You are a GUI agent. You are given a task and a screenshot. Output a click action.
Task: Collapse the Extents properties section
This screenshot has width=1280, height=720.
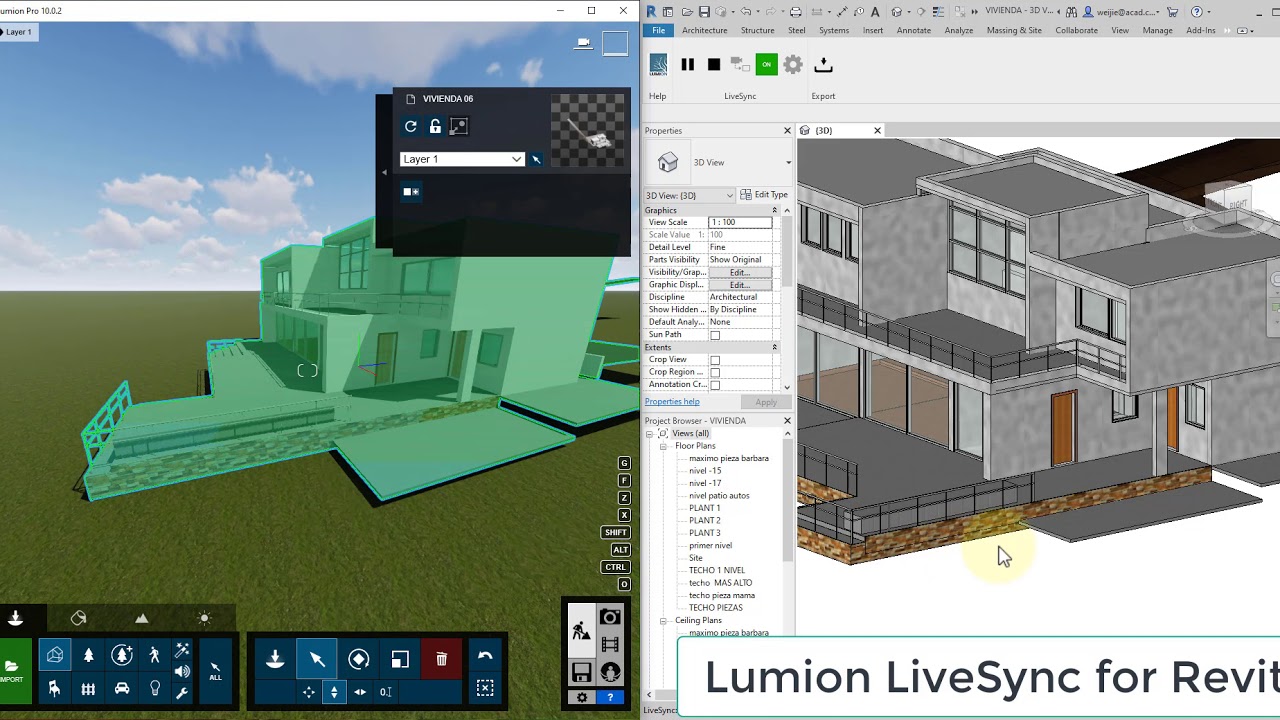click(x=774, y=347)
